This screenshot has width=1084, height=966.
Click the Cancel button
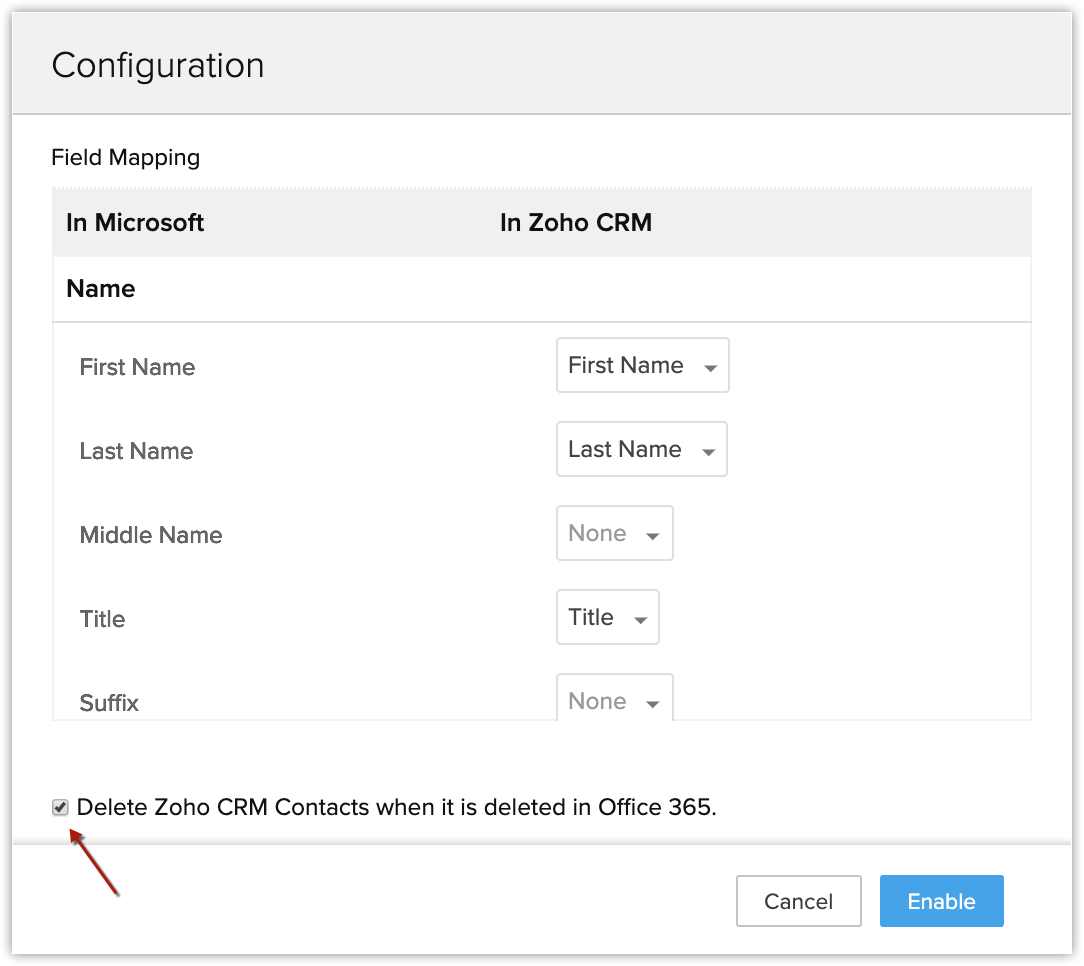(x=798, y=902)
